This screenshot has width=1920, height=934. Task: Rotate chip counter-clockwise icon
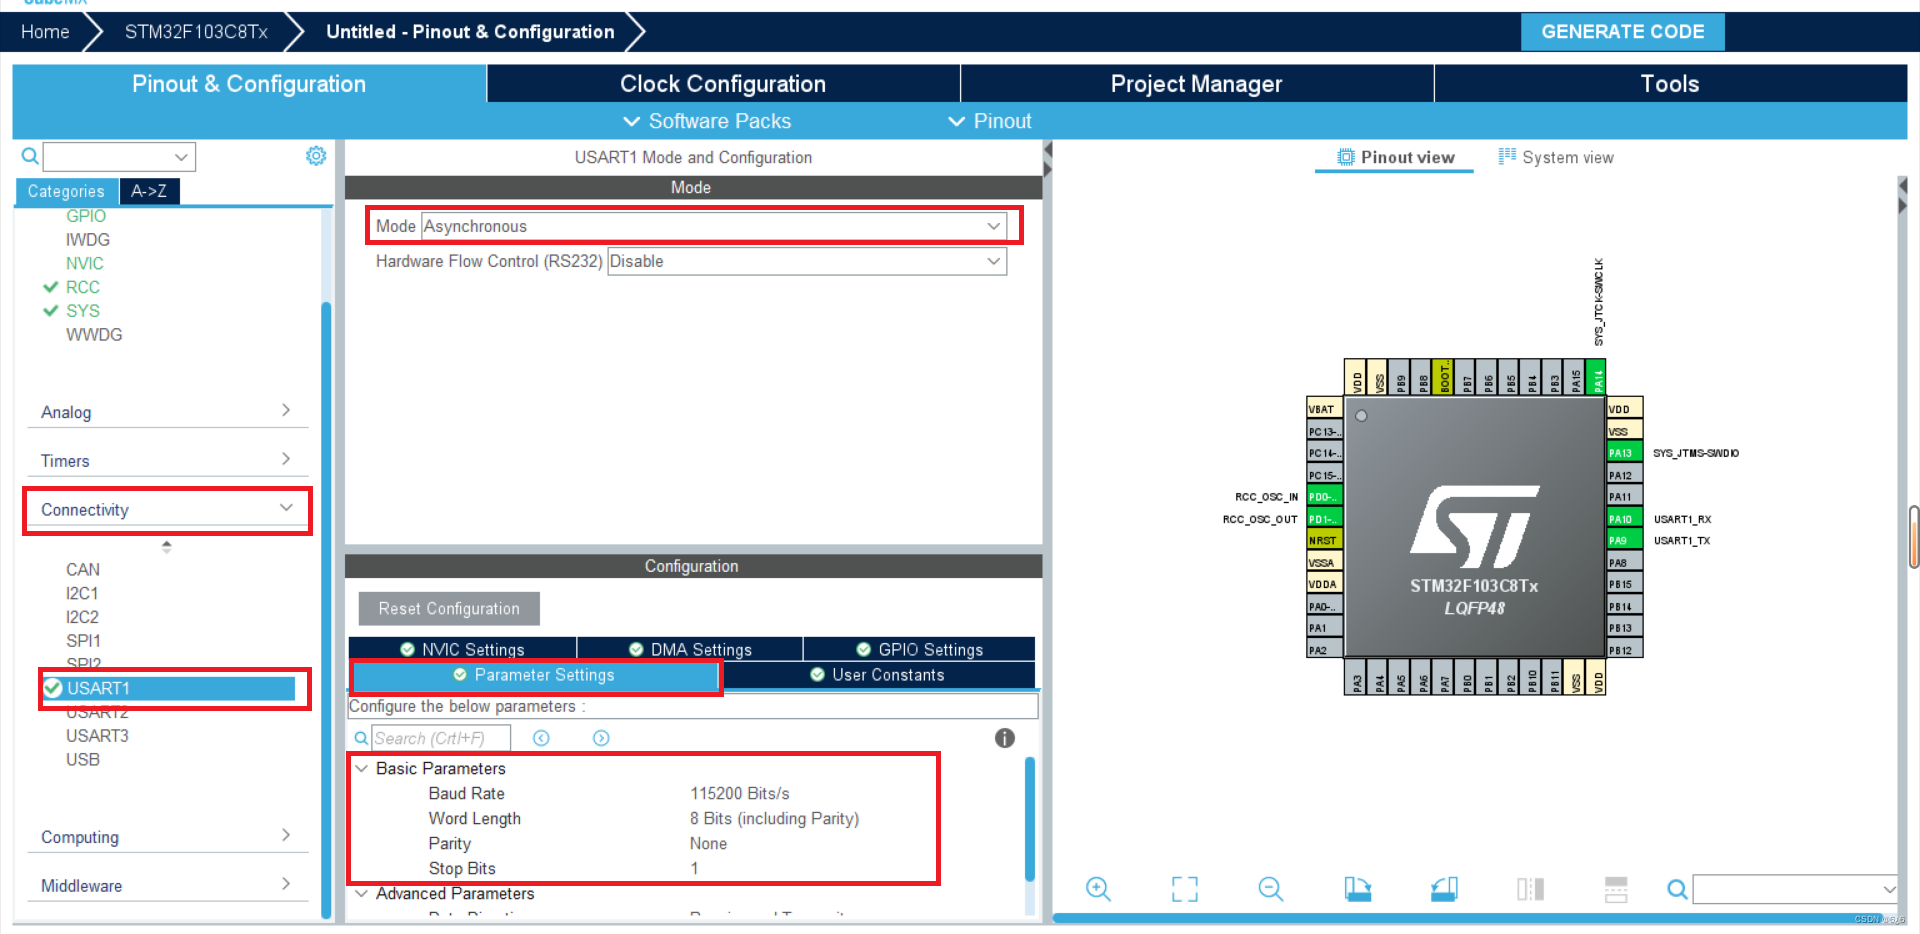tap(1444, 888)
